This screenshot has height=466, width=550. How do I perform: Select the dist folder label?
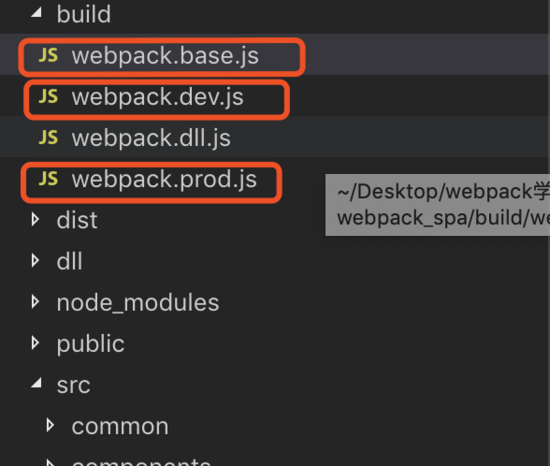coord(77,220)
